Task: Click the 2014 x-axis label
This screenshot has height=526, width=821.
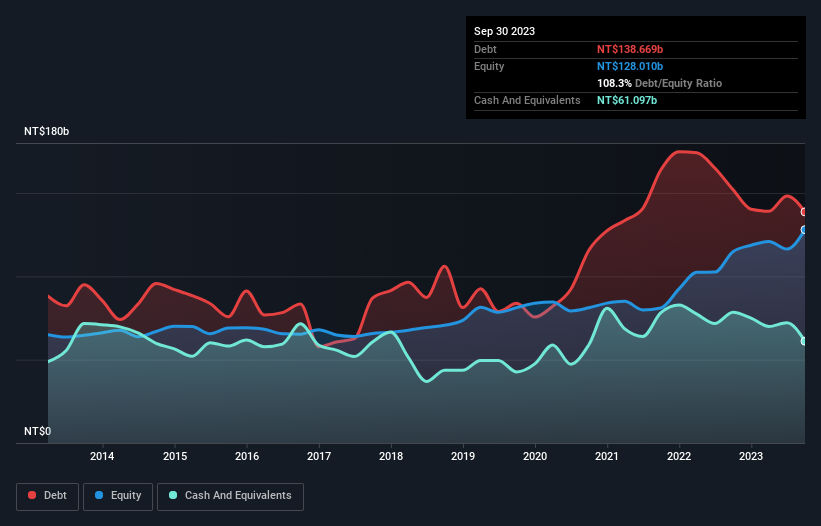Action: tap(102, 456)
